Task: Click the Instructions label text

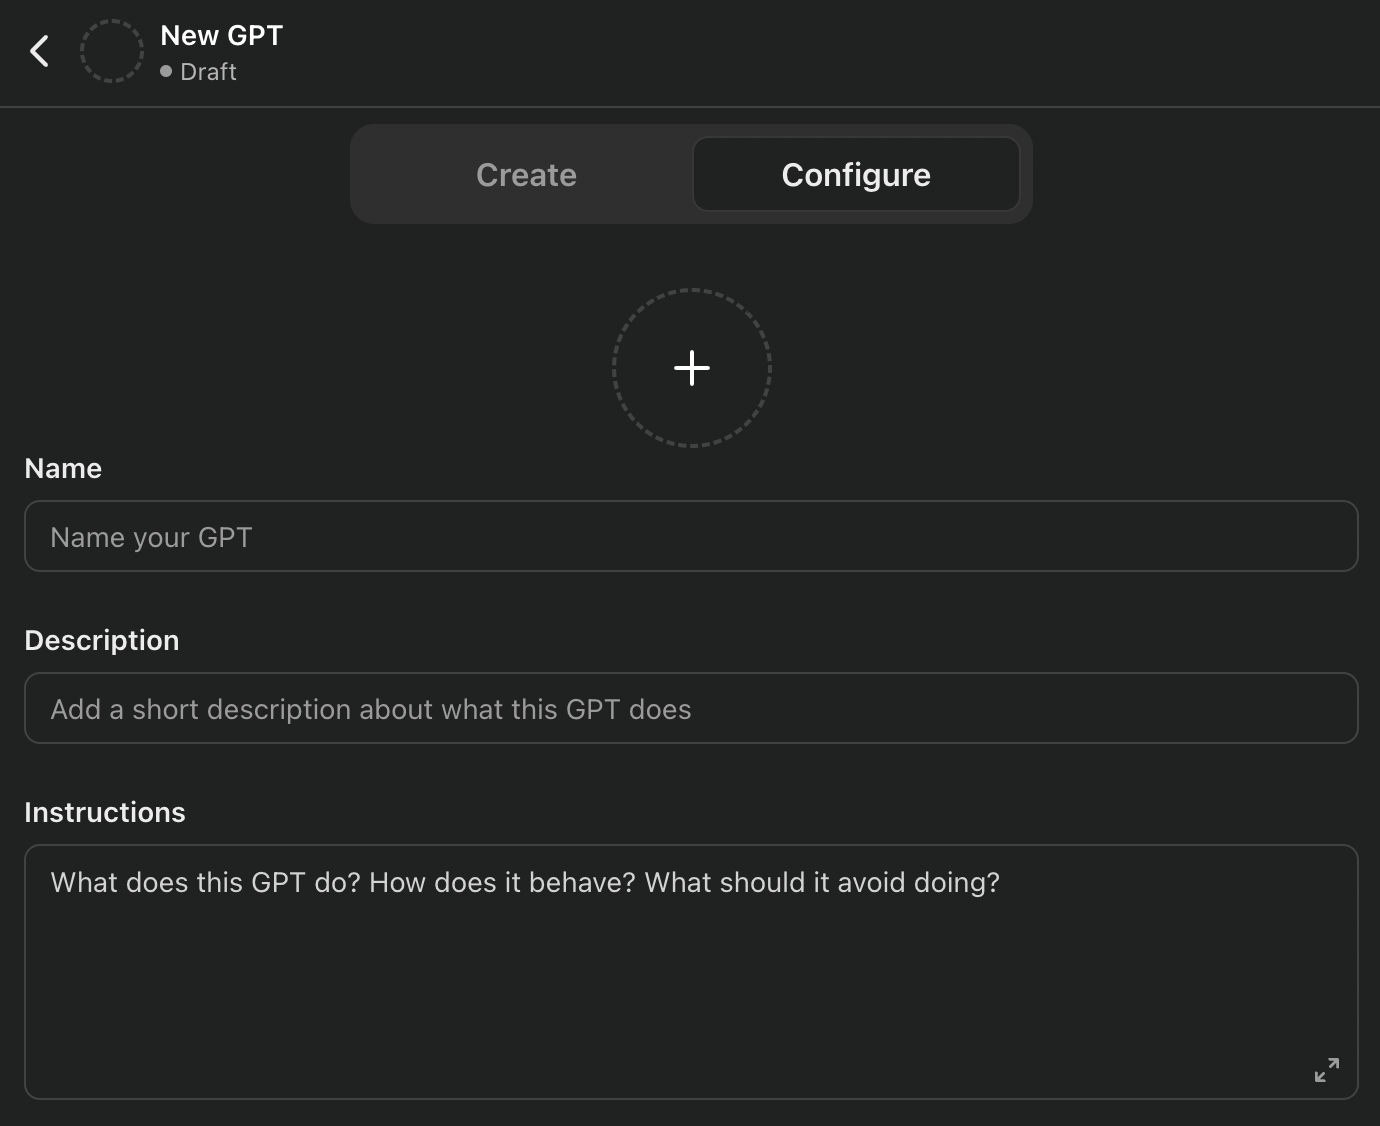Action: 105,812
